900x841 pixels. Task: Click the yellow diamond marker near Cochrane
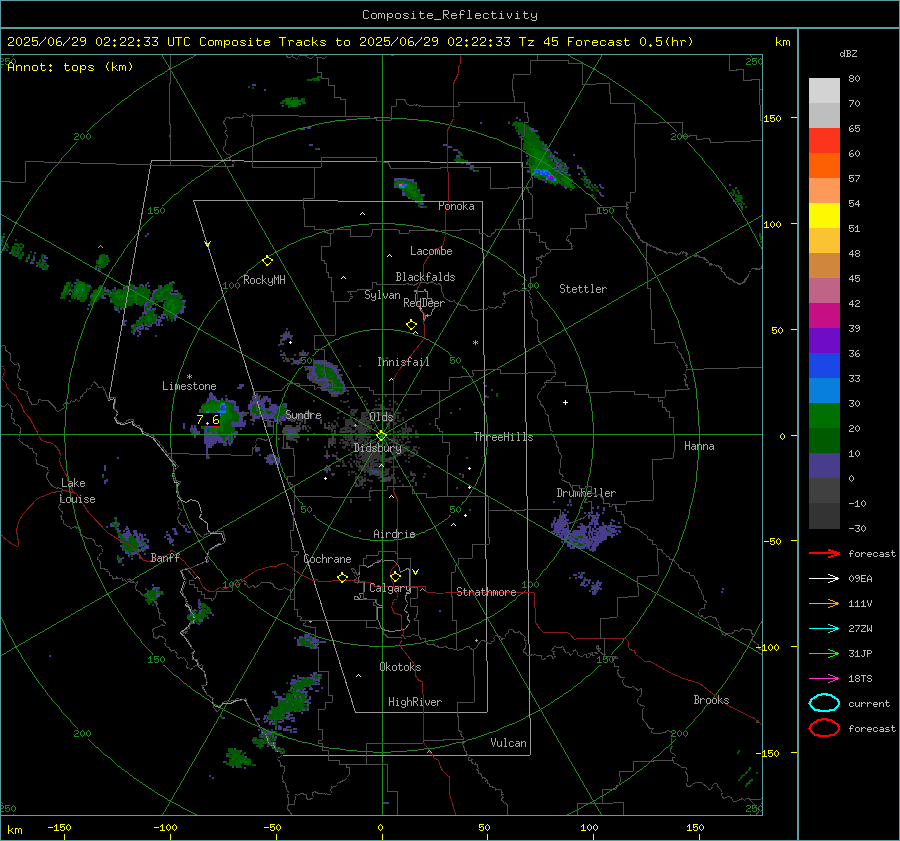pyautogui.click(x=342, y=577)
